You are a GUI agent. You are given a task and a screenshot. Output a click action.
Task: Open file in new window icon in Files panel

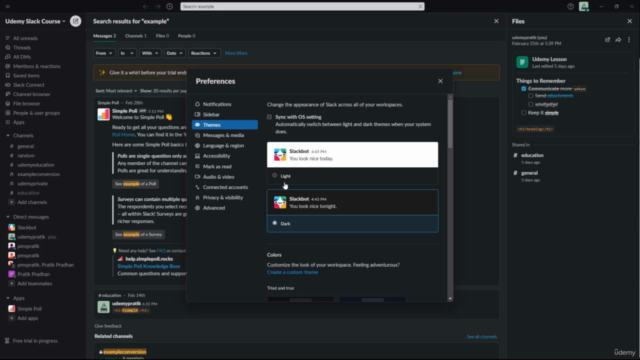point(607,40)
